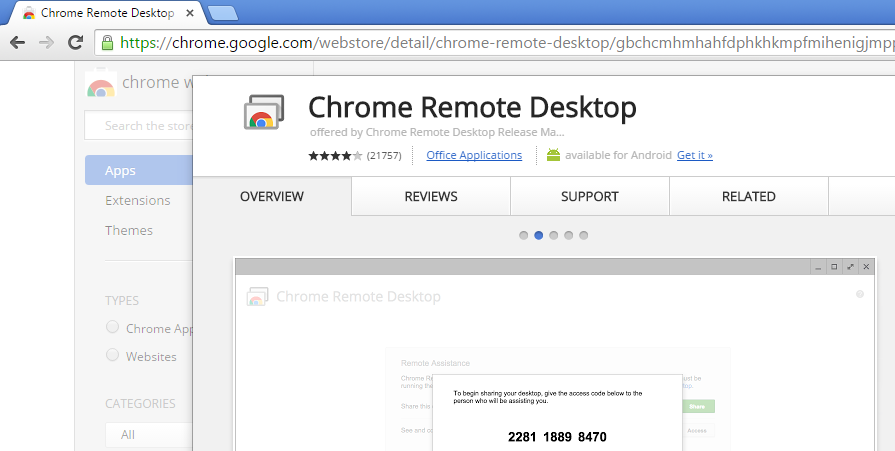The width and height of the screenshot is (895, 451).
Task: Click the help question mark icon in preview
Action: point(860,294)
